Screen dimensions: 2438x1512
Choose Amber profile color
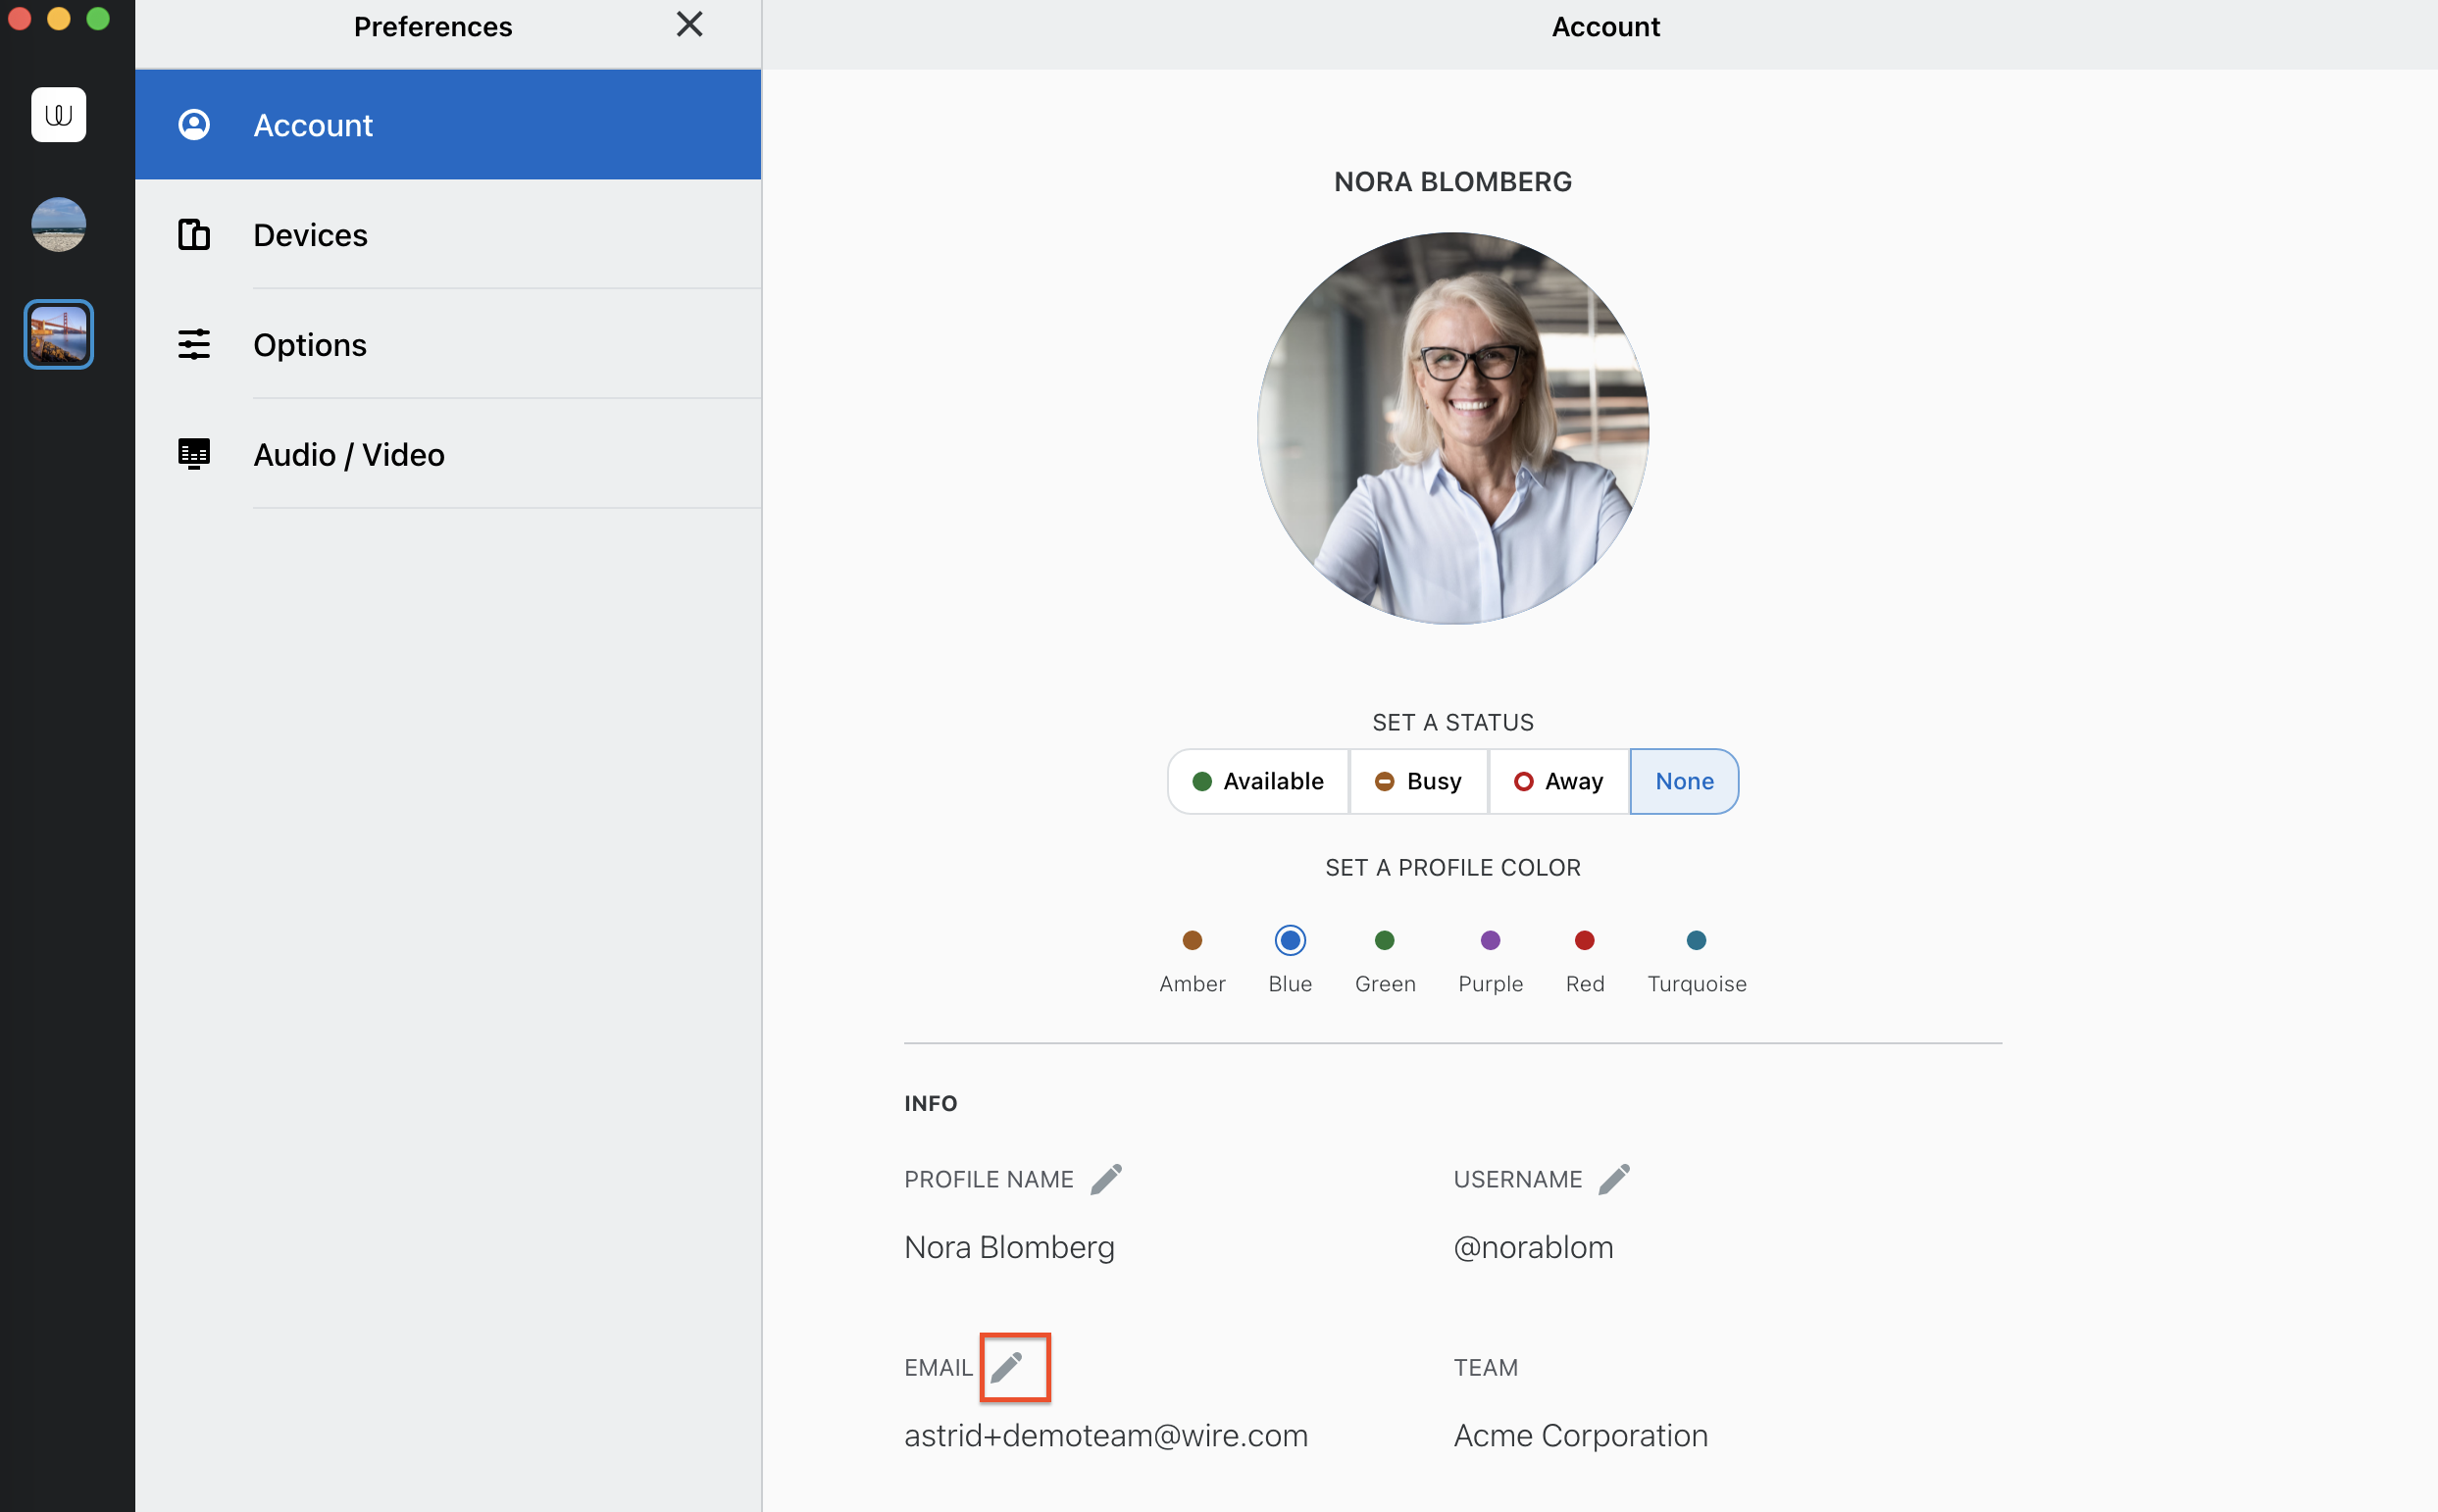coord(1192,959)
